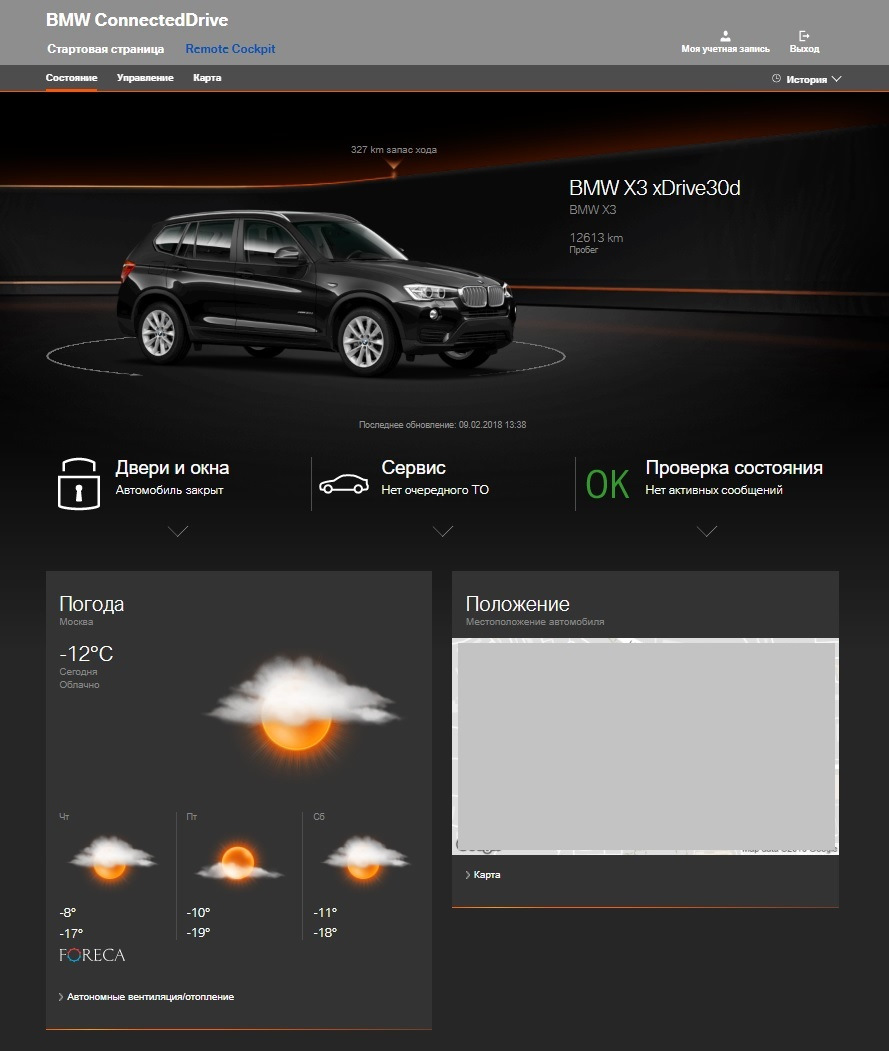This screenshot has height=1051, width=889.
Task: Click the green OK status icon
Action: point(607,484)
